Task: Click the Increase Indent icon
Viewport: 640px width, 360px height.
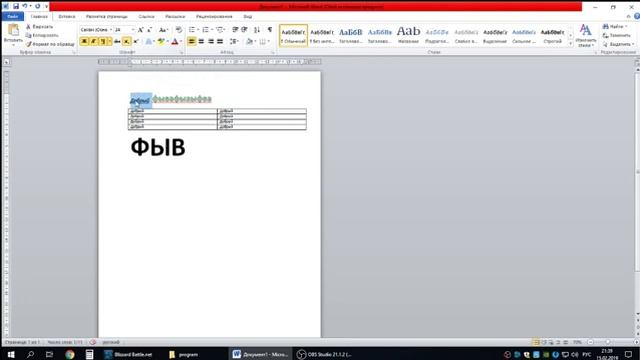Action: click(244, 30)
